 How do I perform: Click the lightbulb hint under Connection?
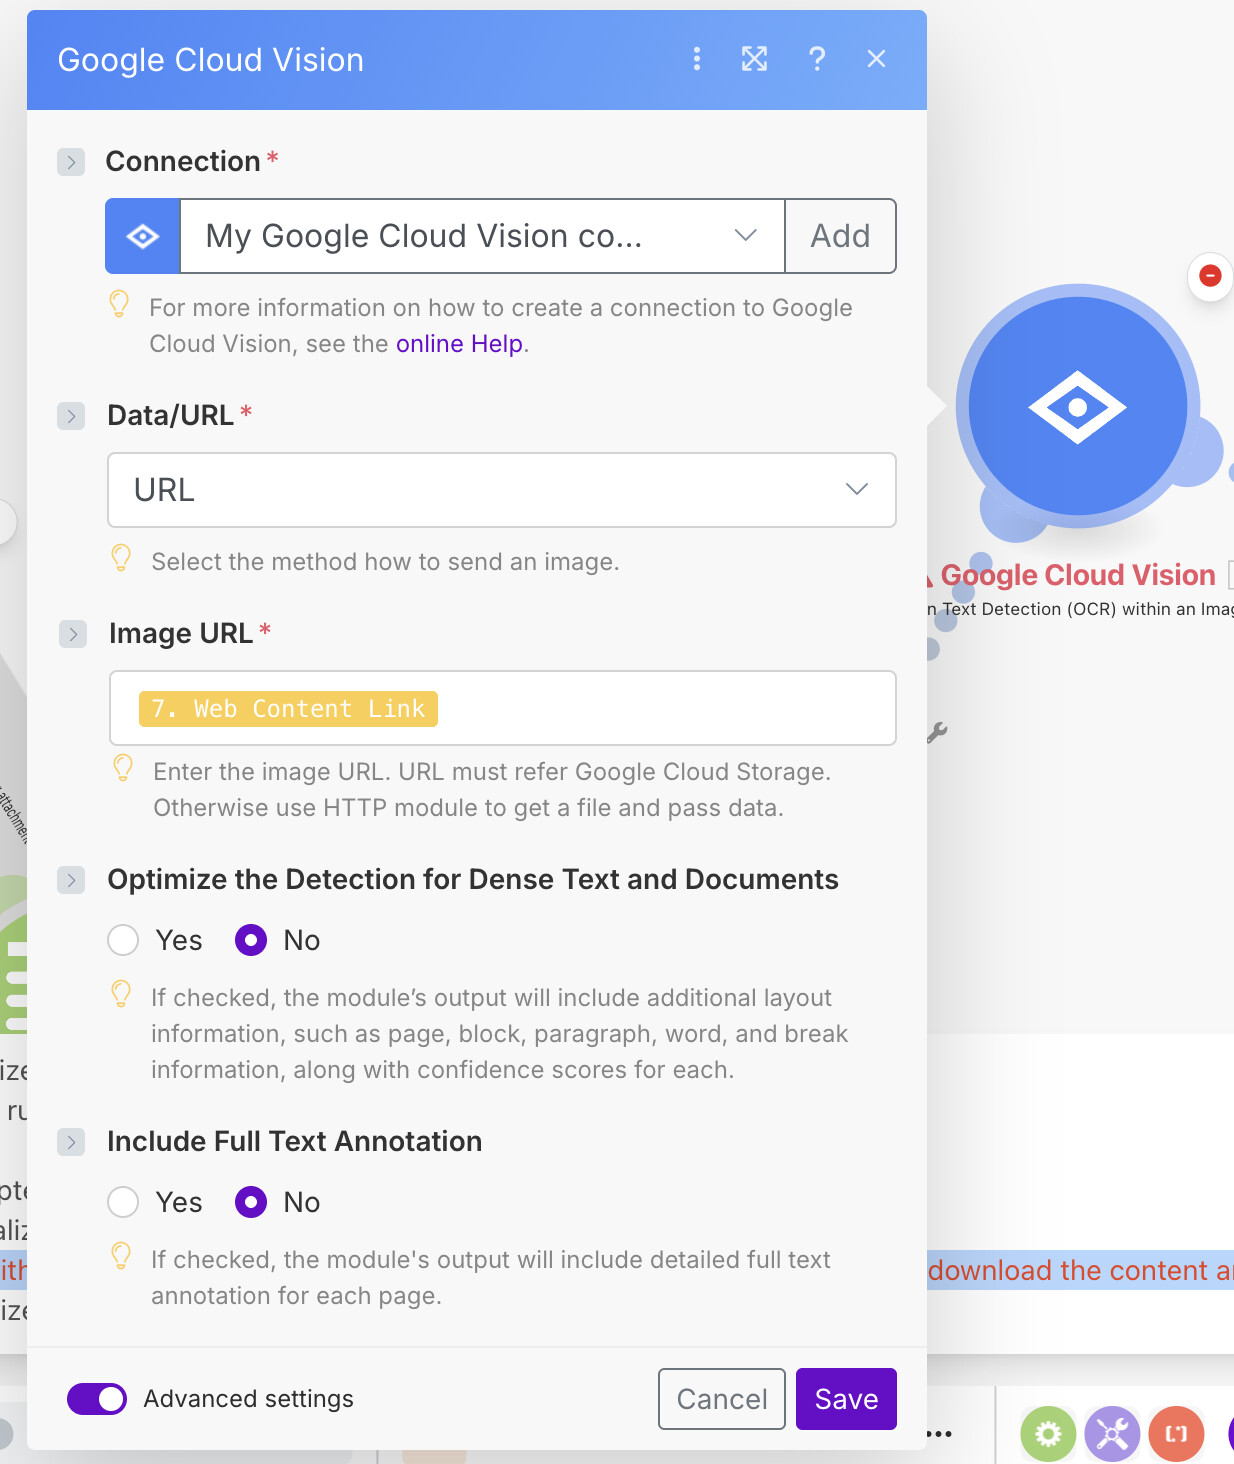coord(119,304)
